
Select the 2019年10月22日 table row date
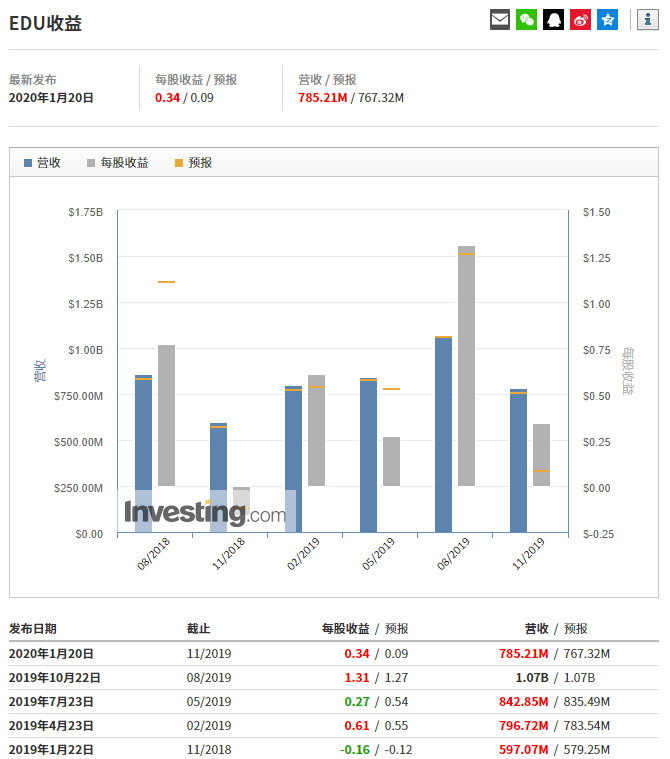tap(55, 678)
